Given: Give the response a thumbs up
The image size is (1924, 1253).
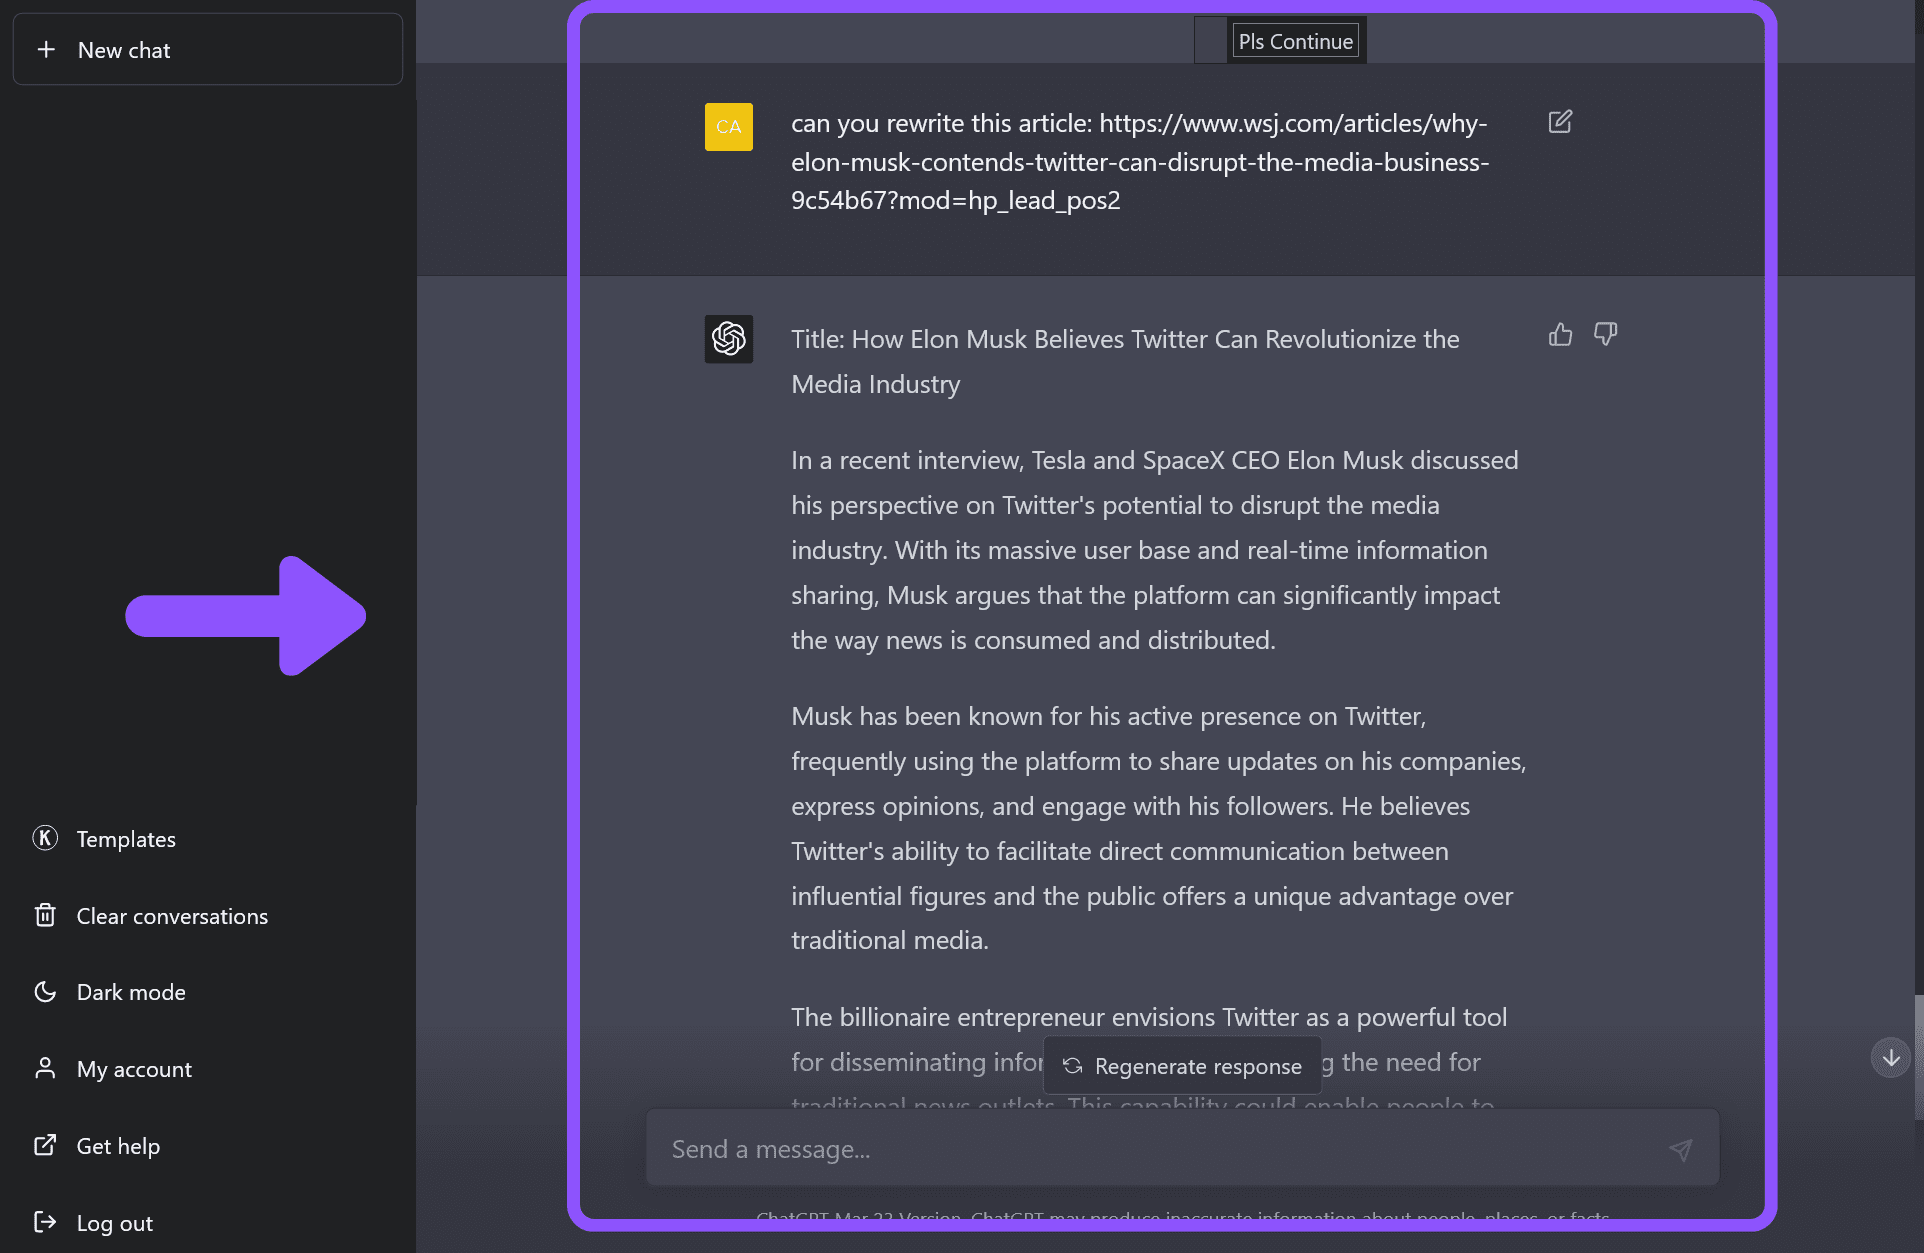Looking at the screenshot, I should (x=1560, y=334).
